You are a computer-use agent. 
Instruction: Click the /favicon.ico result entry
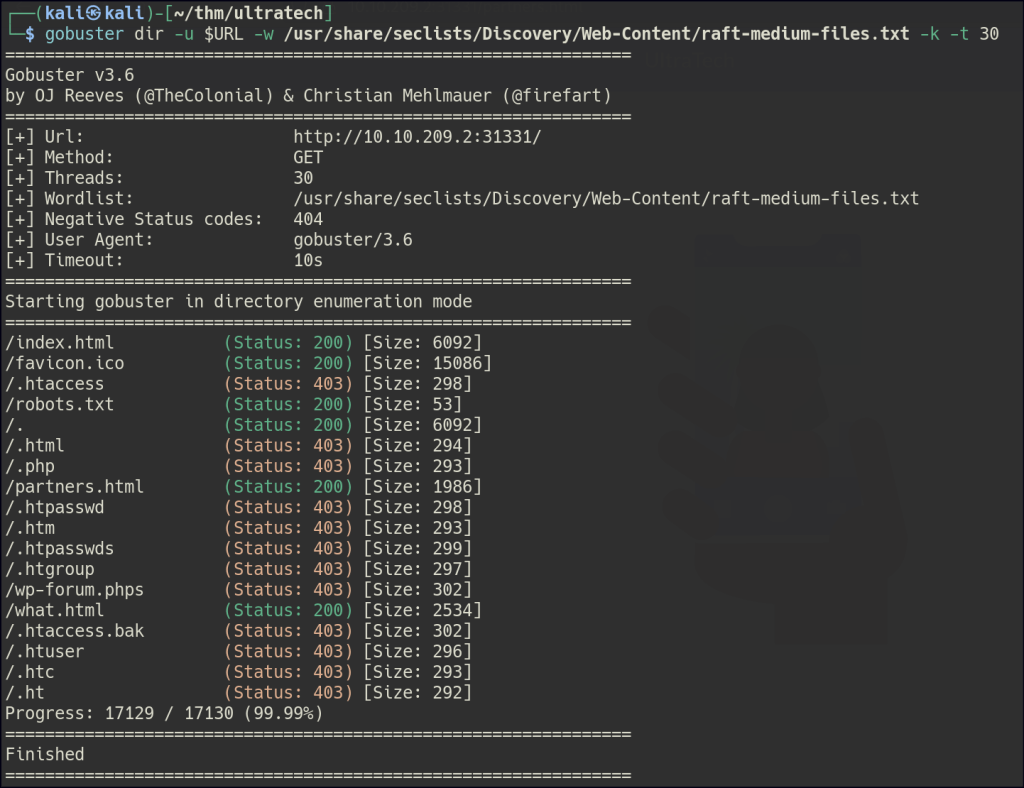(x=64, y=364)
